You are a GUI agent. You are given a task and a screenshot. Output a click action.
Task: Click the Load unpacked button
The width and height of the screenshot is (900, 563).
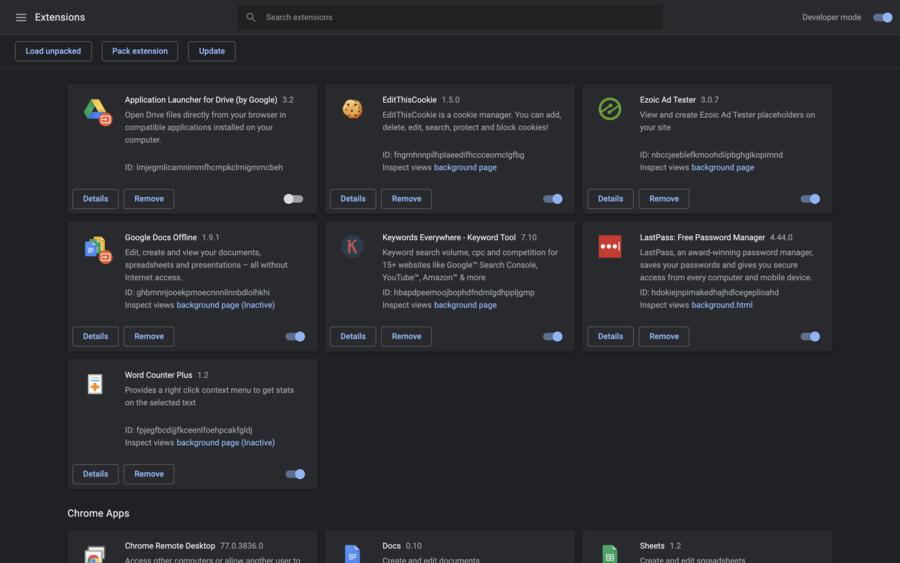point(53,51)
